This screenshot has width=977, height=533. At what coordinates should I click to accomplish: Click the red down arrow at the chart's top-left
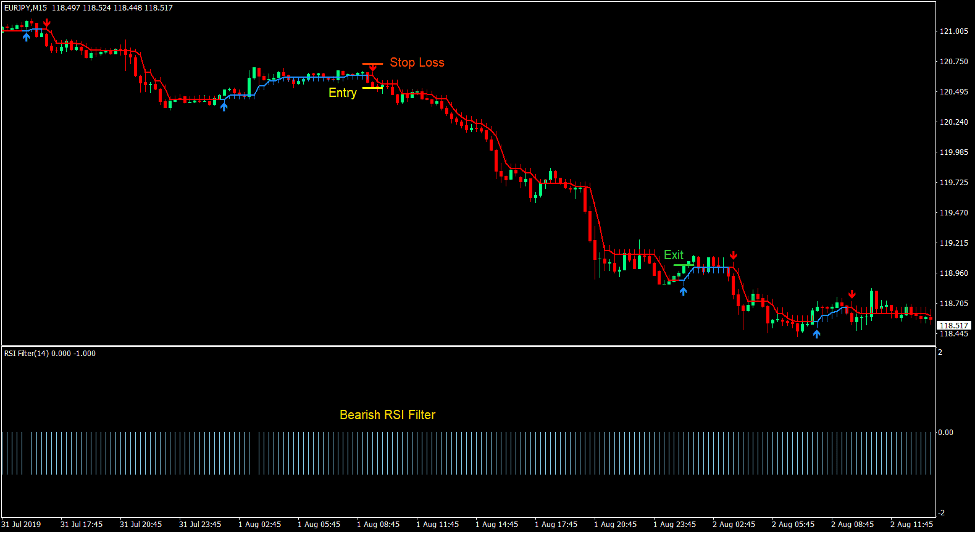47,24
